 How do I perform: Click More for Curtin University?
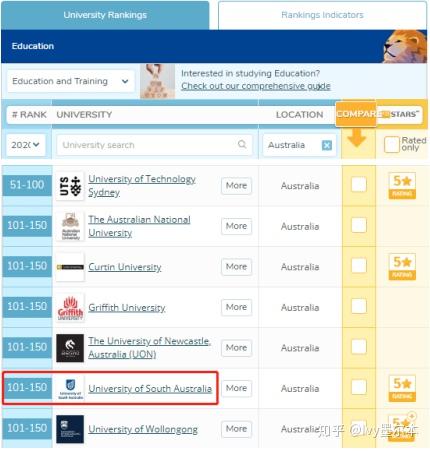point(236,267)
